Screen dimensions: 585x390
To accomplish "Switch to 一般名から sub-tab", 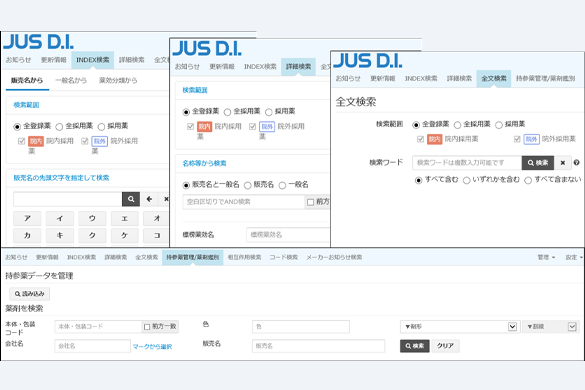I will [71, 80].
